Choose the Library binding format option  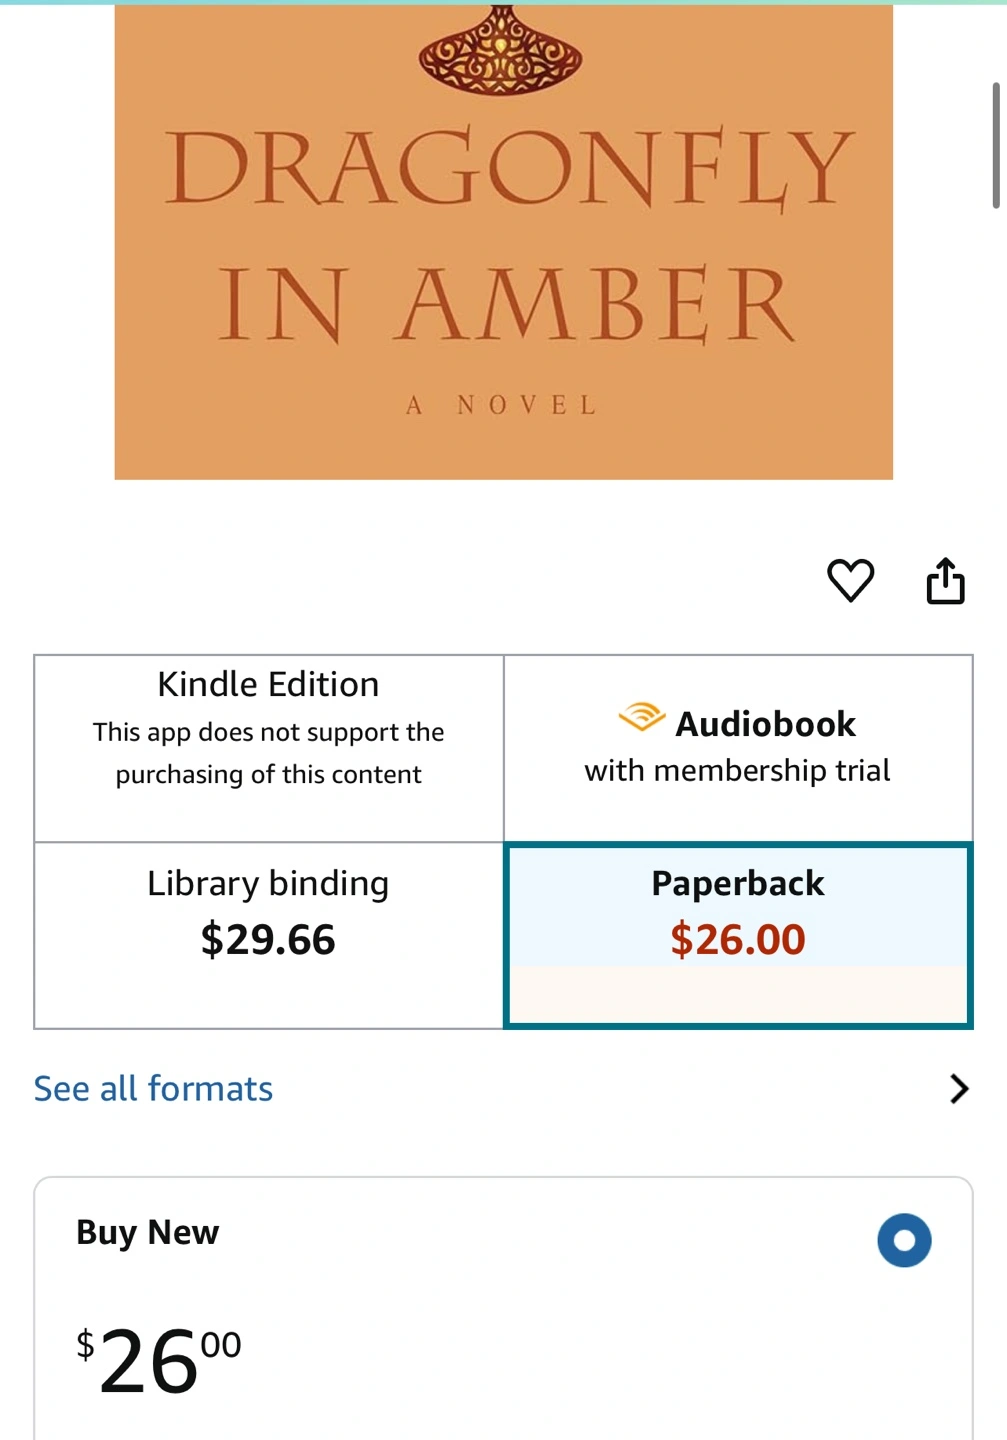269,935
